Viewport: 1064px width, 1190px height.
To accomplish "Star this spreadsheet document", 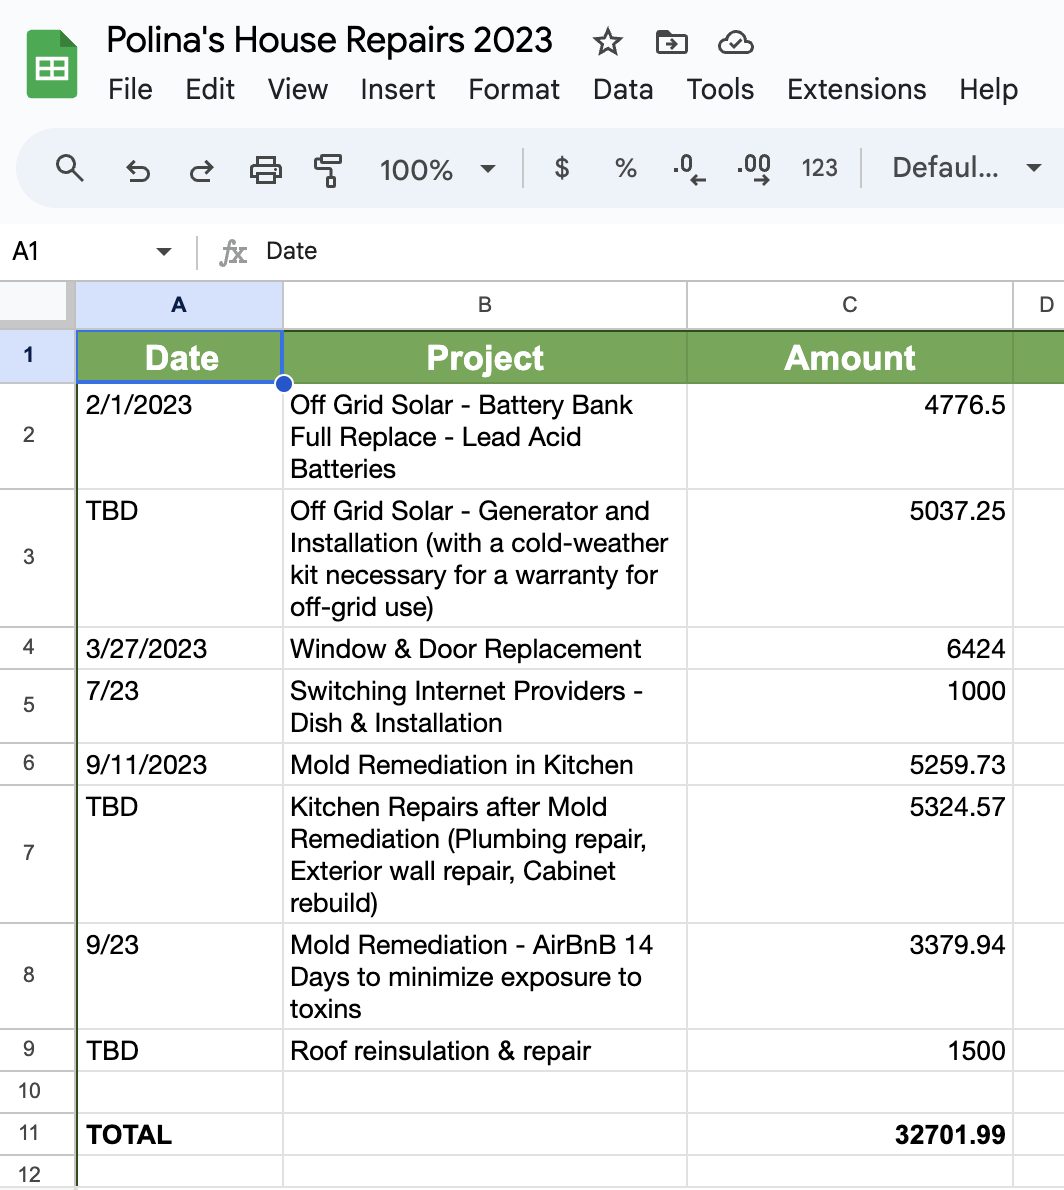I will (607, 42).
